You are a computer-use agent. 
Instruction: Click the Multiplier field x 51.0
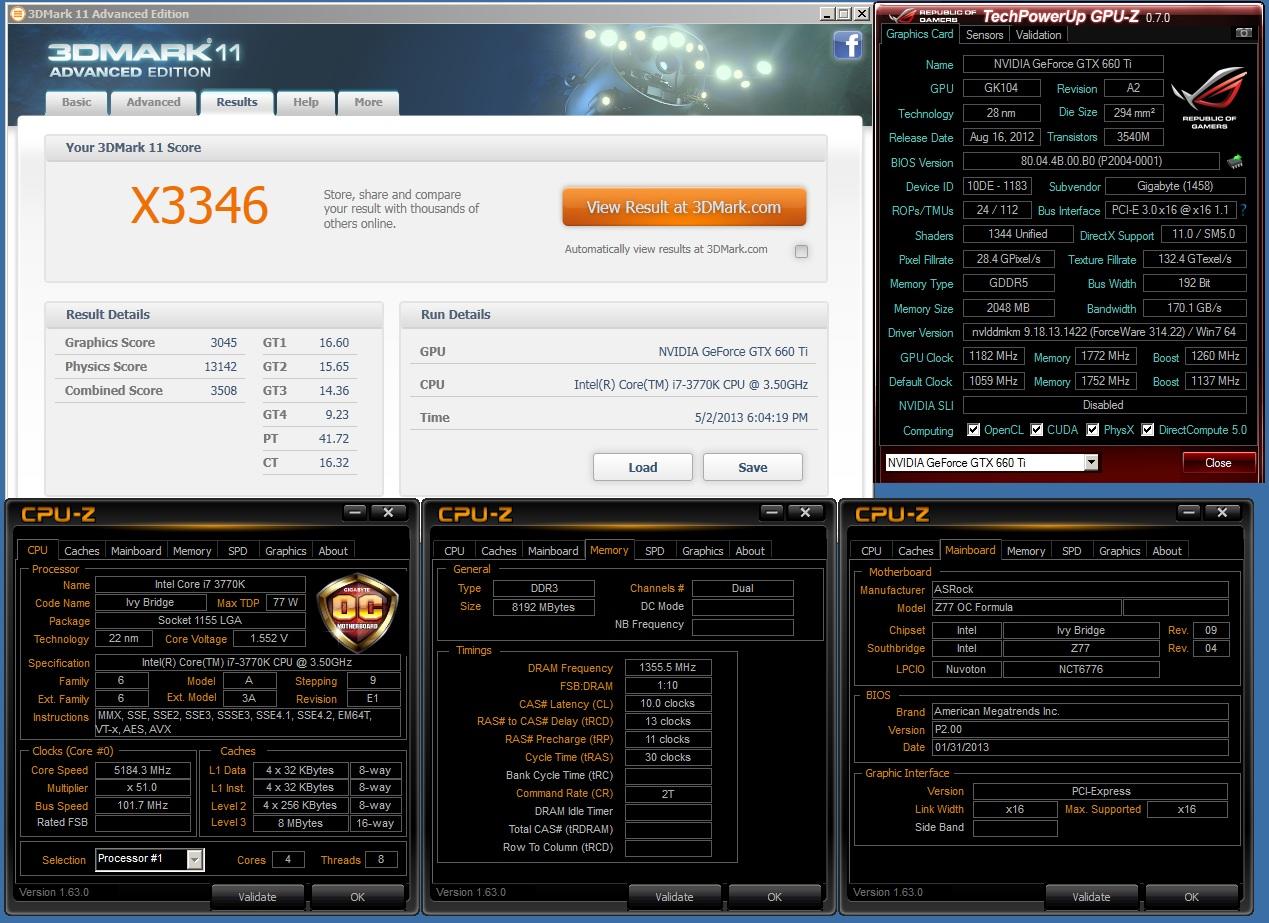143,788
